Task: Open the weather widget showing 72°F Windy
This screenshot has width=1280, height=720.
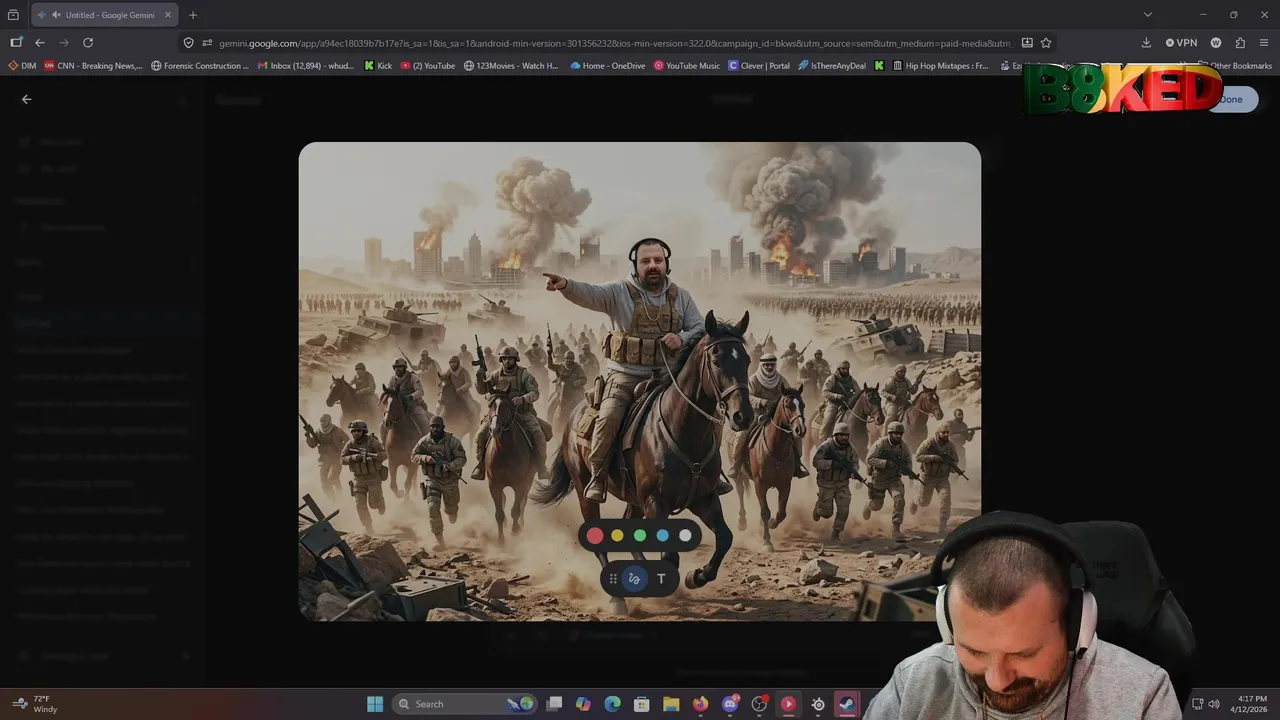Action: coord(35,704)
